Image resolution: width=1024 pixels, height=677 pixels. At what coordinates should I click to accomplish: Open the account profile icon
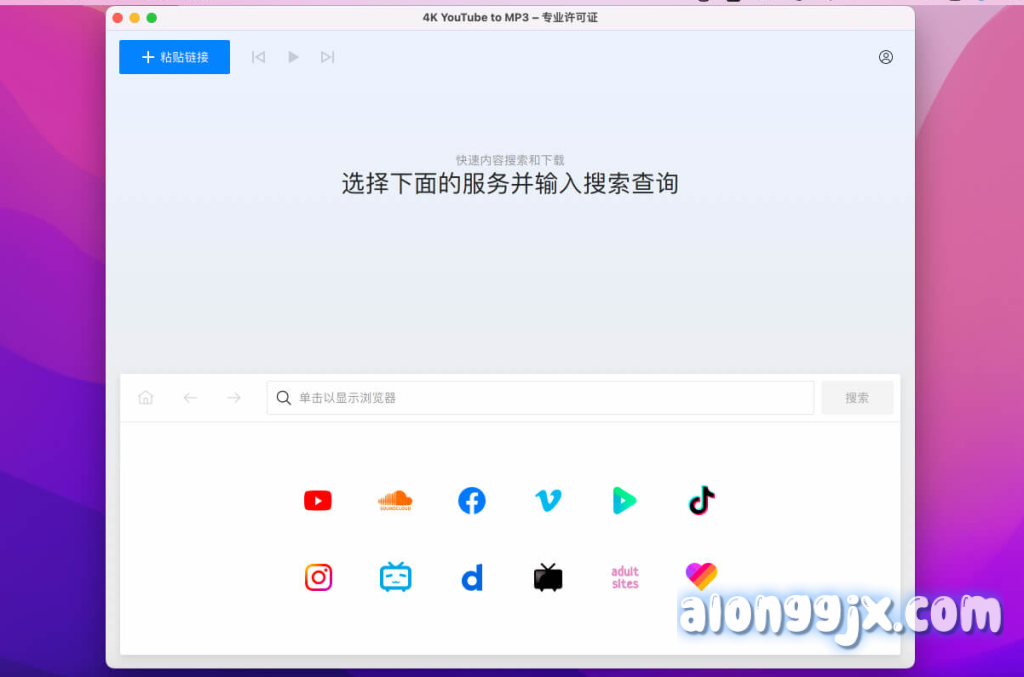(x=885, y=57)
